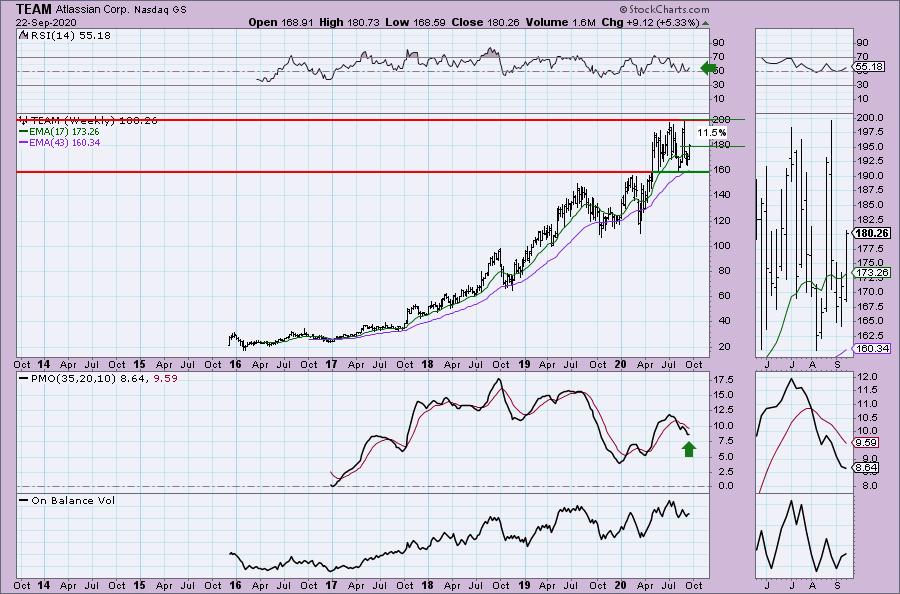Click the TEAM ticker symbol in header

click(34, 9)
